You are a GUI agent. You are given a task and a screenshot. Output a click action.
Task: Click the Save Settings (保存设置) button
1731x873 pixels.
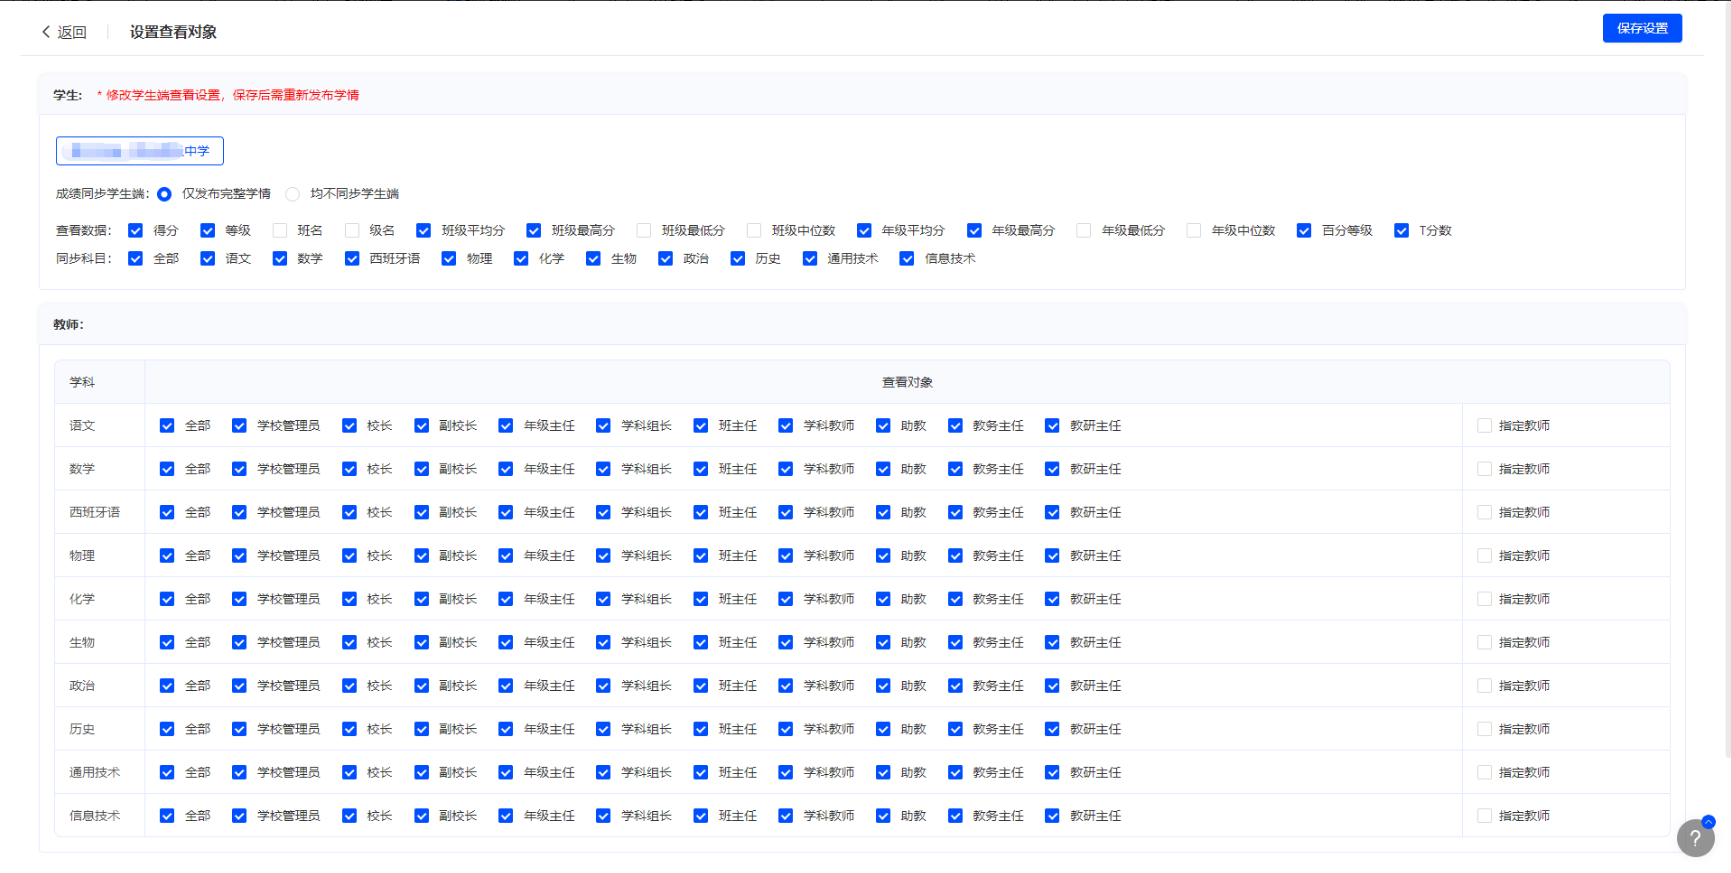click(1641, 28)
